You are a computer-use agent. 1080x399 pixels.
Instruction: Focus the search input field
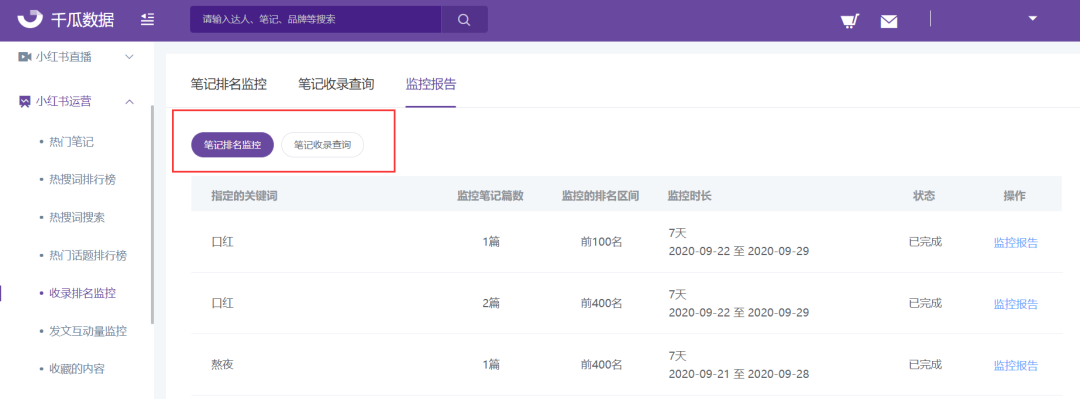[x=315, y=19]
